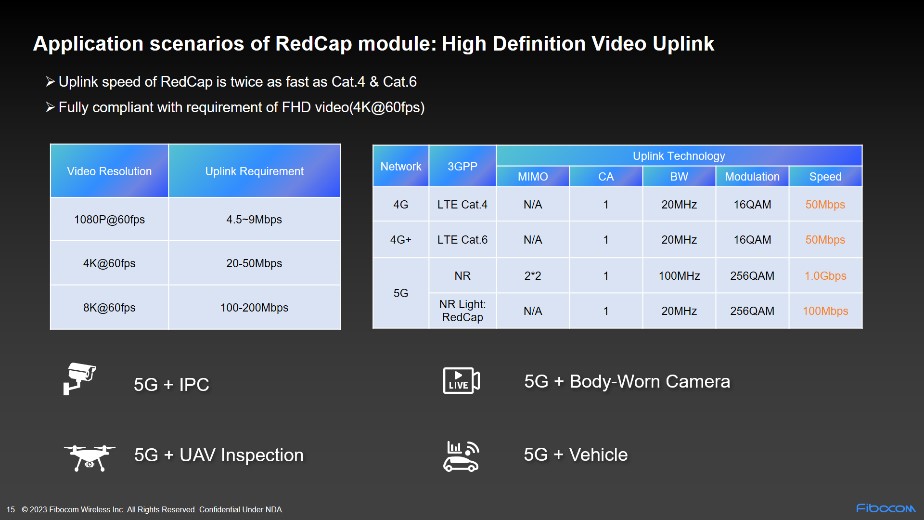
Task: Click the 5G + UAV Inspection label
Action: pos(218,455)
